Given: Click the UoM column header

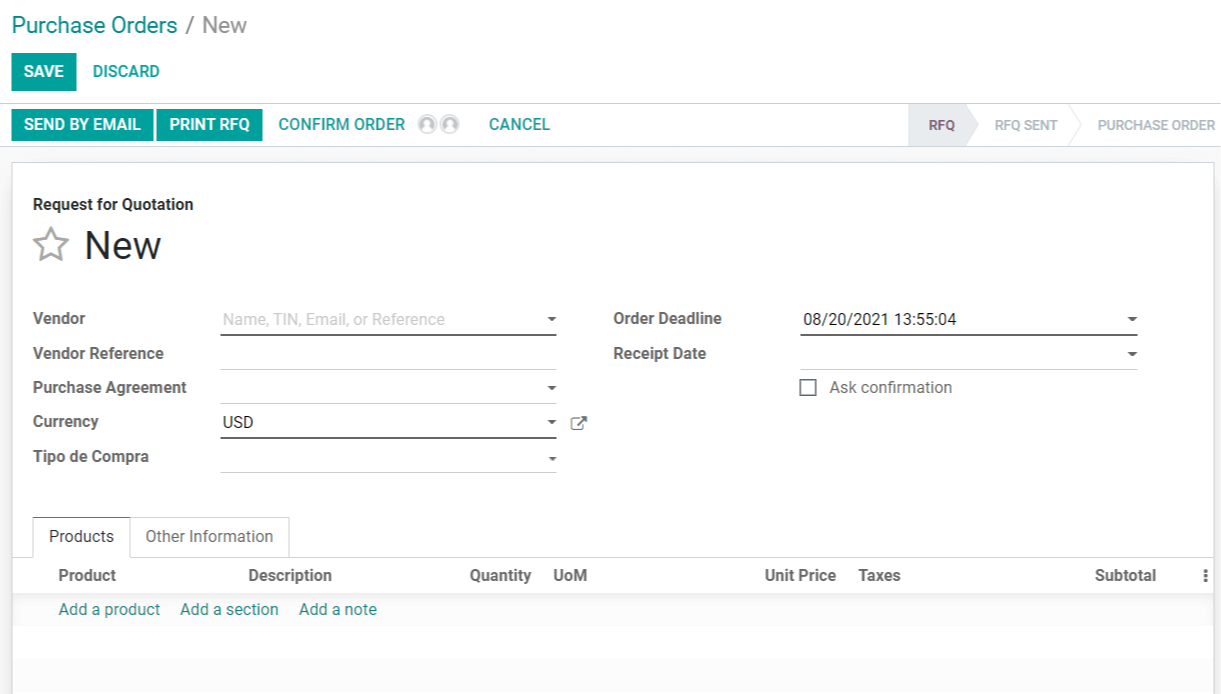Looking at the screenshot, I should (570, 576).
